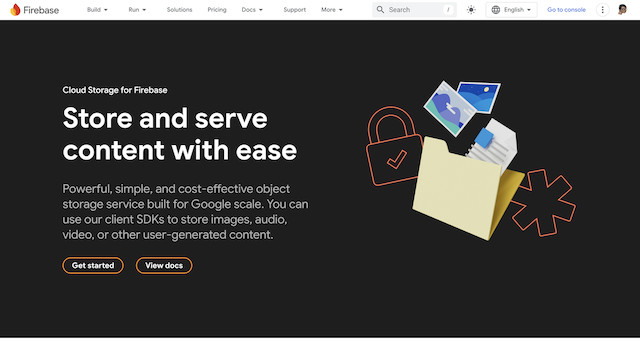The width and height of the screenshot is (640, 363).
Task: Toggle the light/dark theme sun icon
Action: (x=471, y=10)
